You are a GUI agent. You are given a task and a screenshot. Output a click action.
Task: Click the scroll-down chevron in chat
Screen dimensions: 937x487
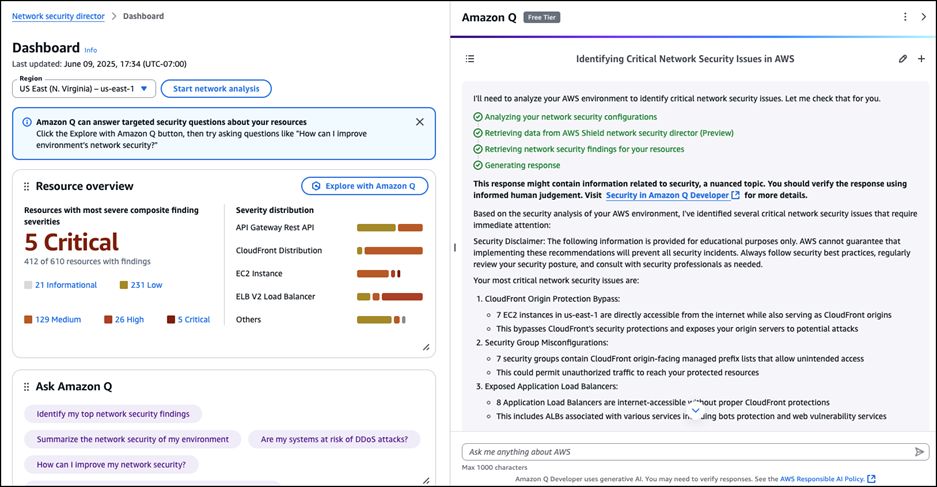coord(695,411)
